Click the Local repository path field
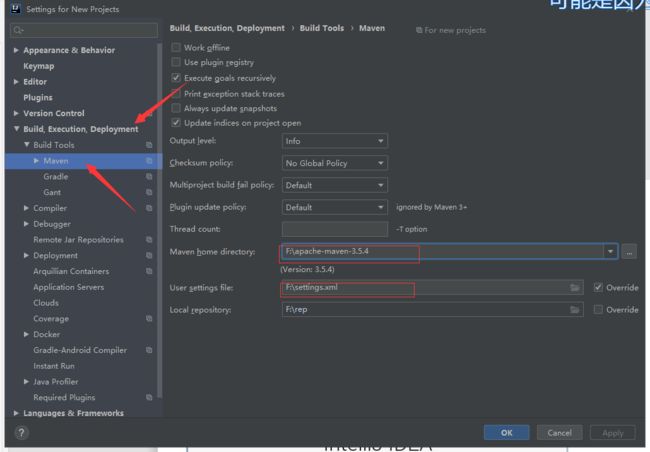 coord(432,309)
